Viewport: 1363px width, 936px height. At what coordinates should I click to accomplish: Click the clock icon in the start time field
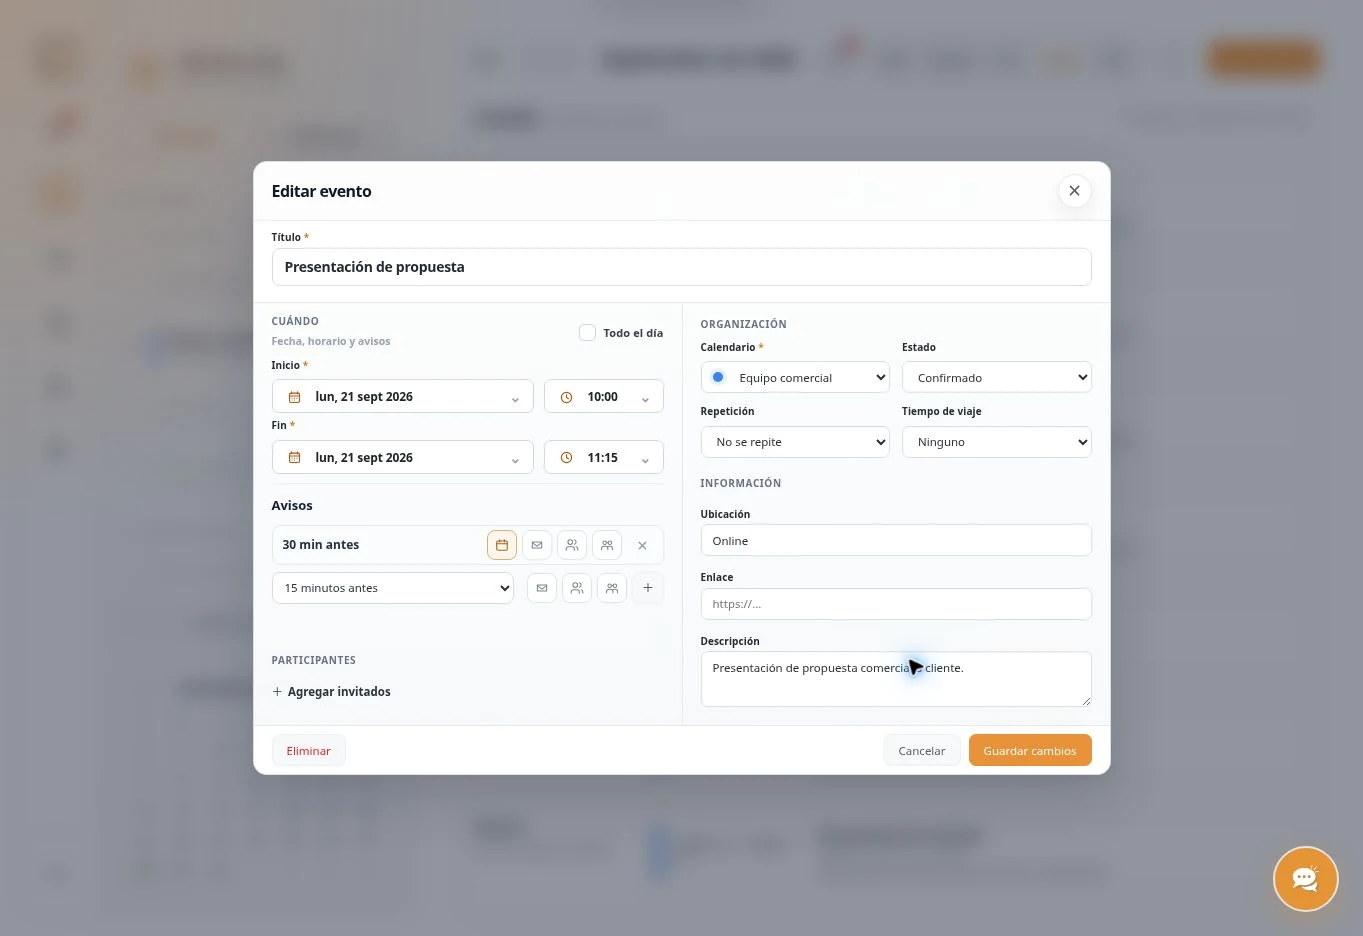(x=566, y=397)
